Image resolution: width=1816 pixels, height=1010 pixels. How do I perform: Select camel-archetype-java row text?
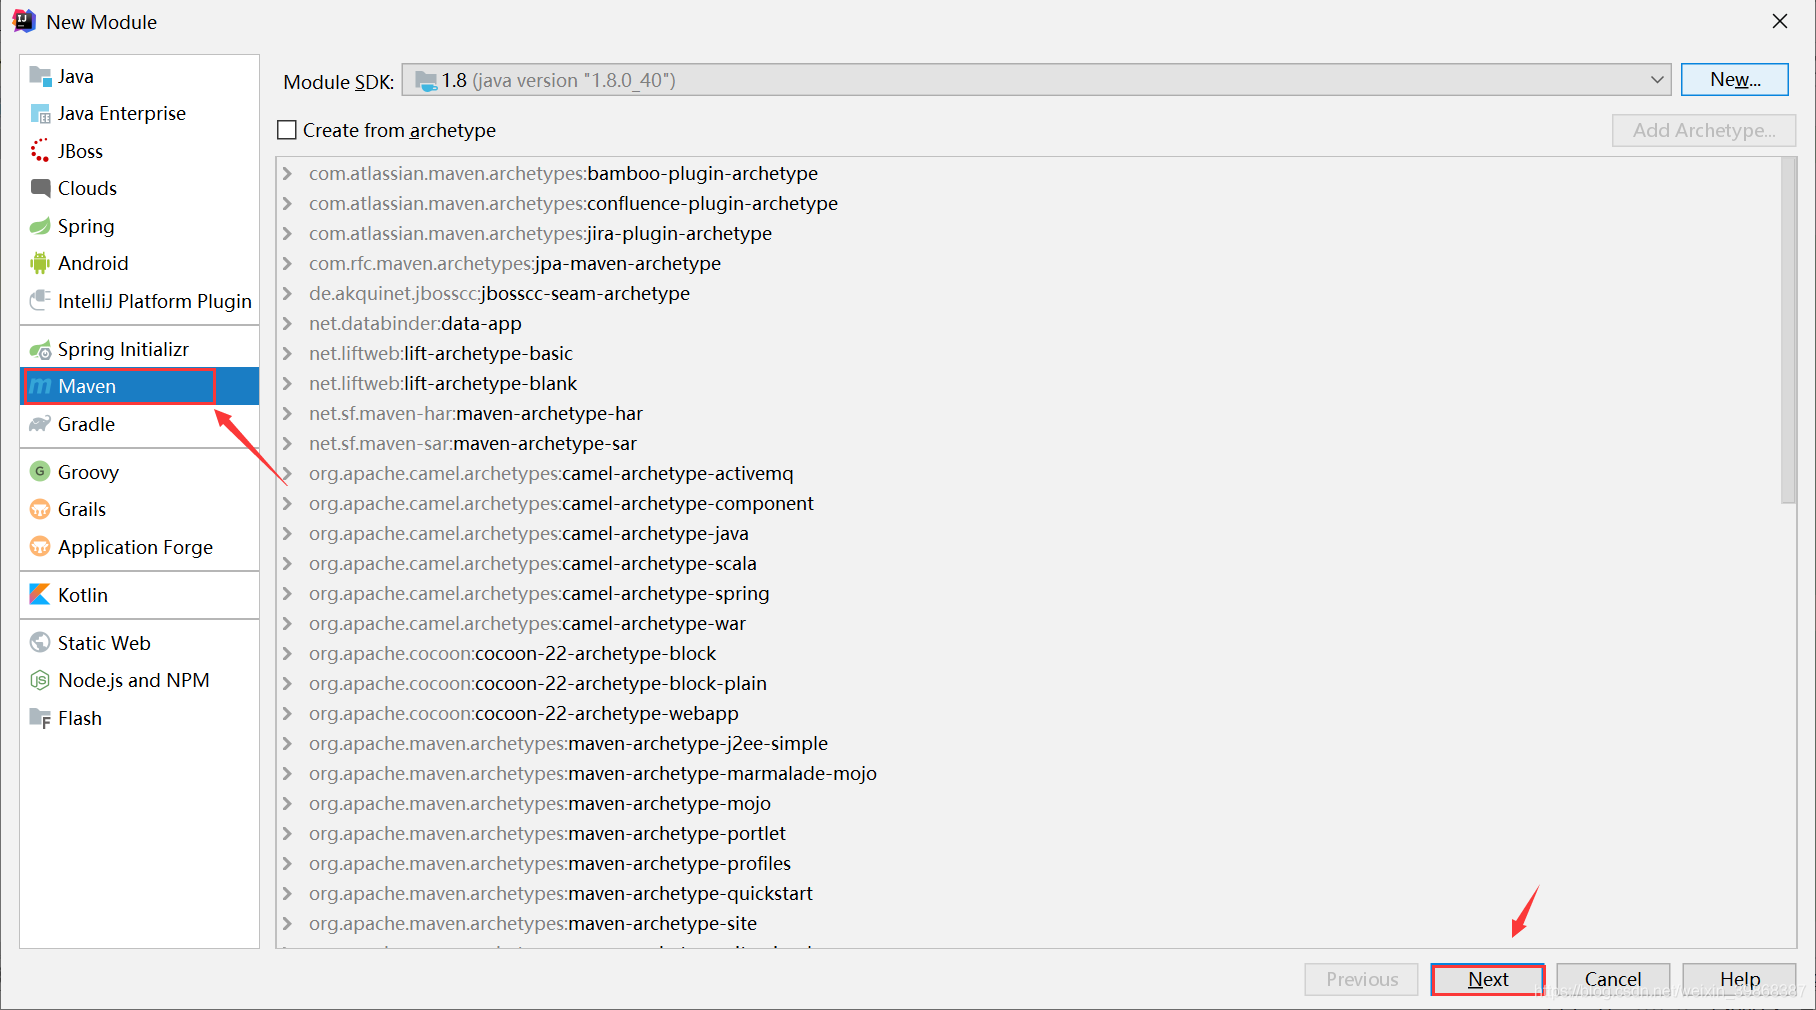[x=529, y=533]
